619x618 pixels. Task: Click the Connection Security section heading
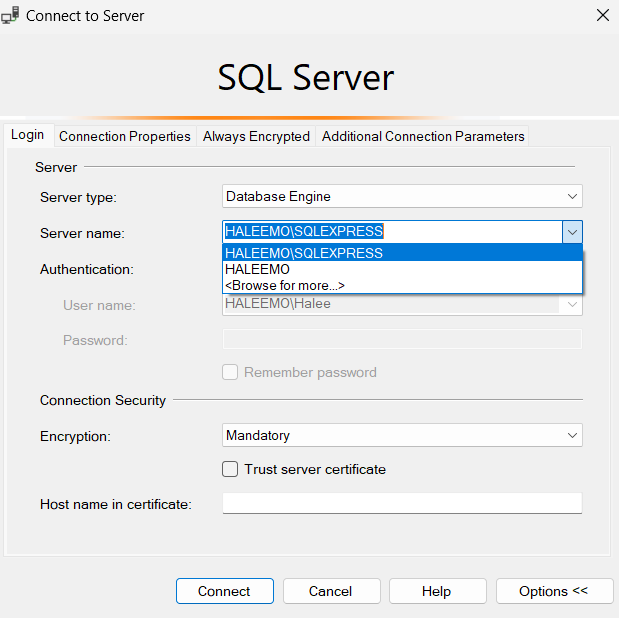[x=103, y=400]
